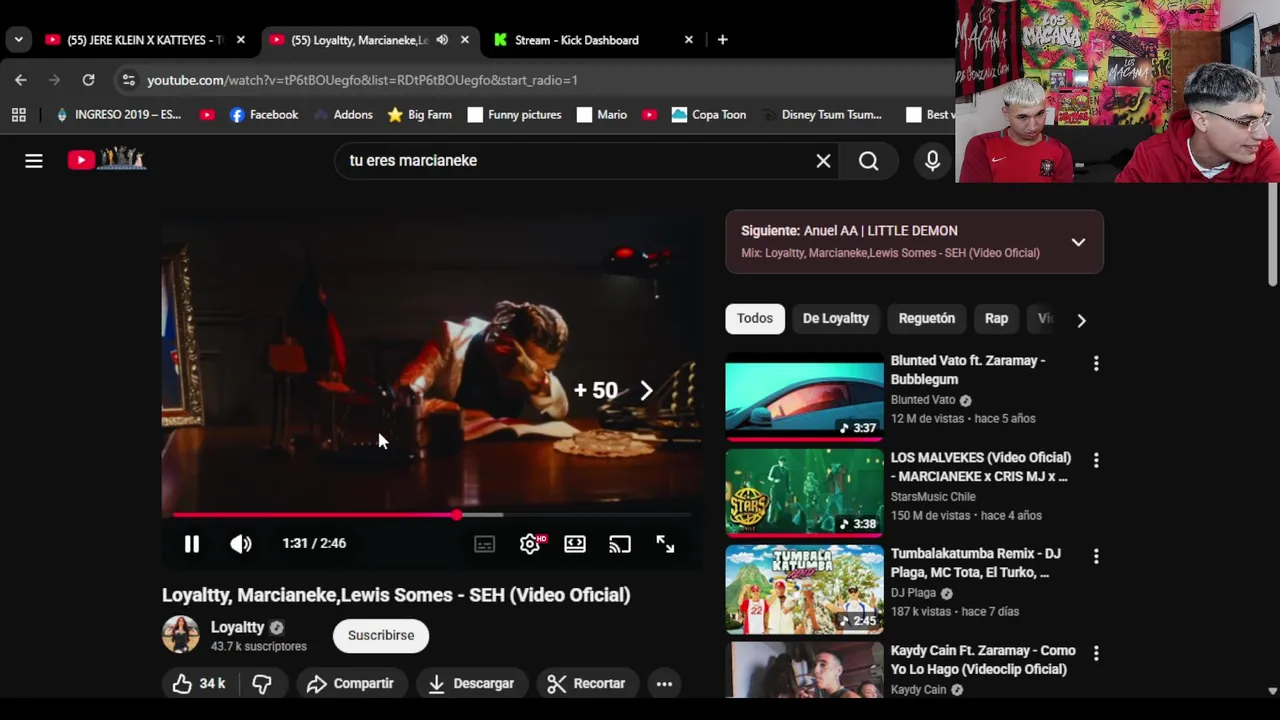The width and height of the screenshot is (1280, 720).
Task: Open player settings gear
Action: point(530,544)
